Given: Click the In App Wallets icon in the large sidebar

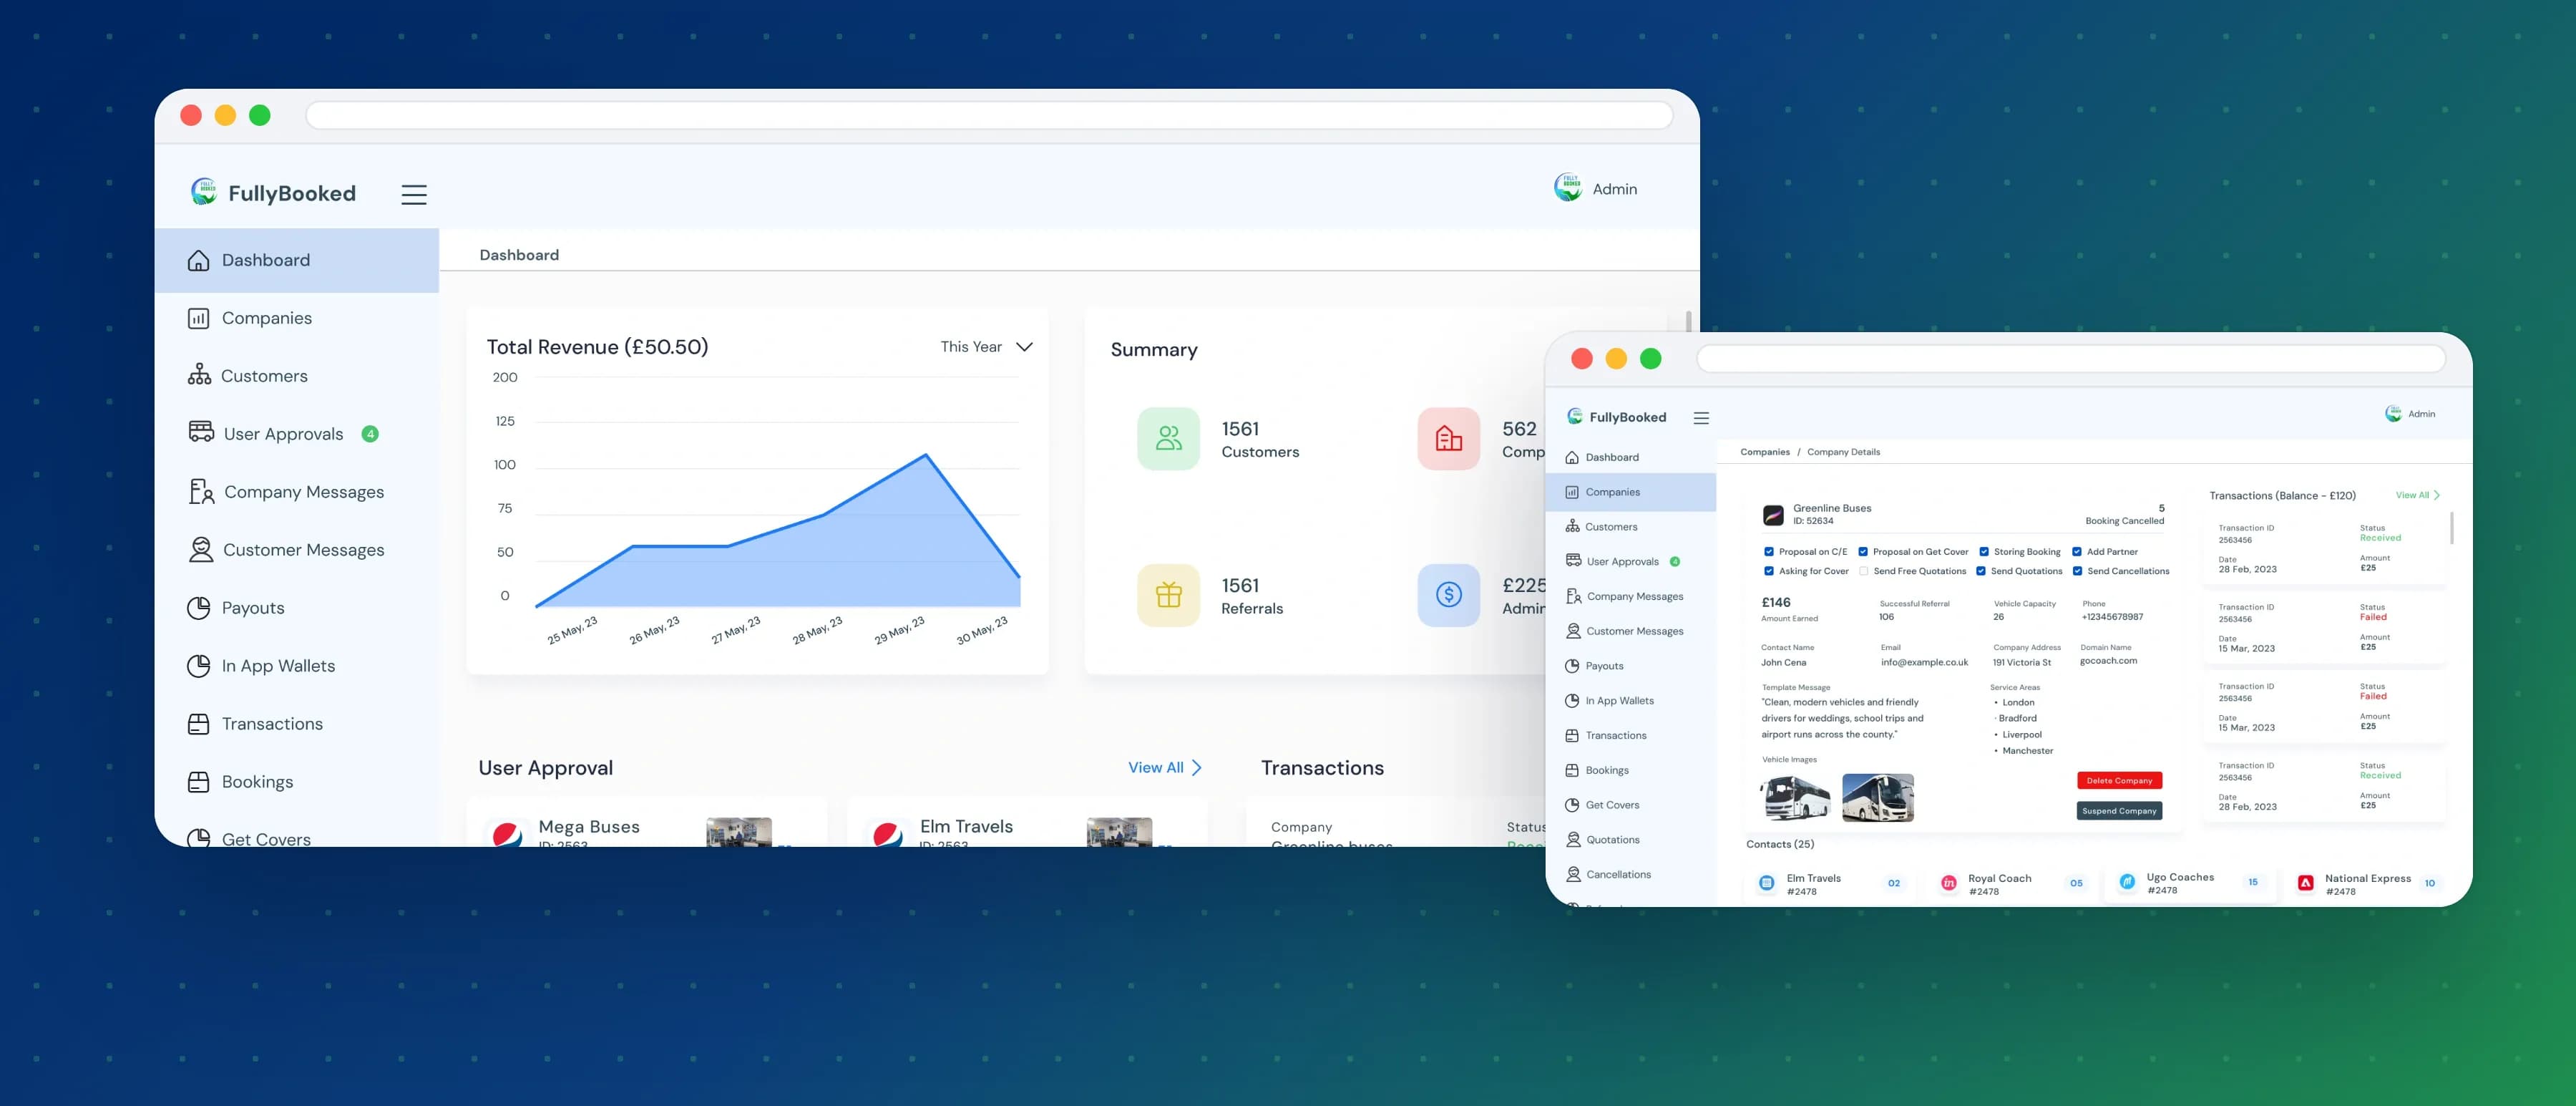Looking at the screenshot, I should click(x=199, y=665).
